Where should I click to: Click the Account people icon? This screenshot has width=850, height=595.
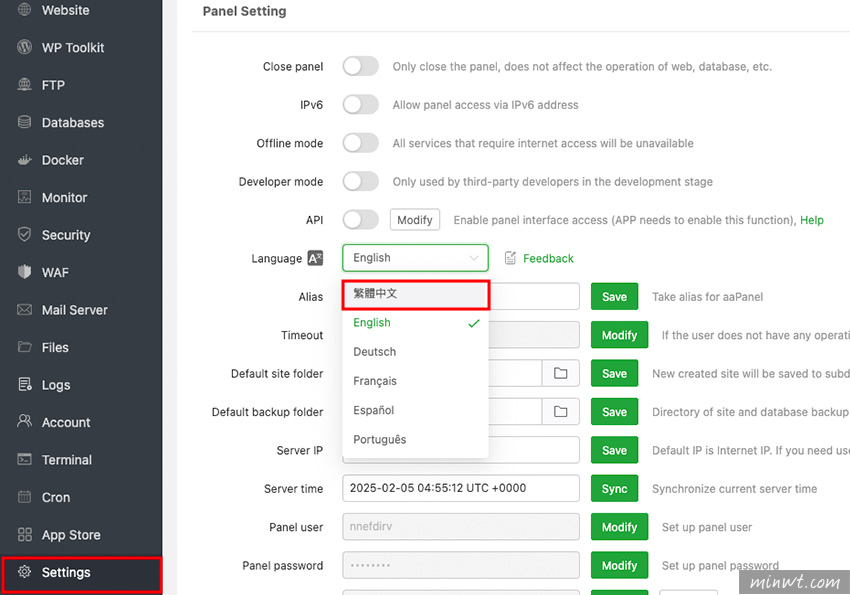pyautogui.click(x=24, y=422)
